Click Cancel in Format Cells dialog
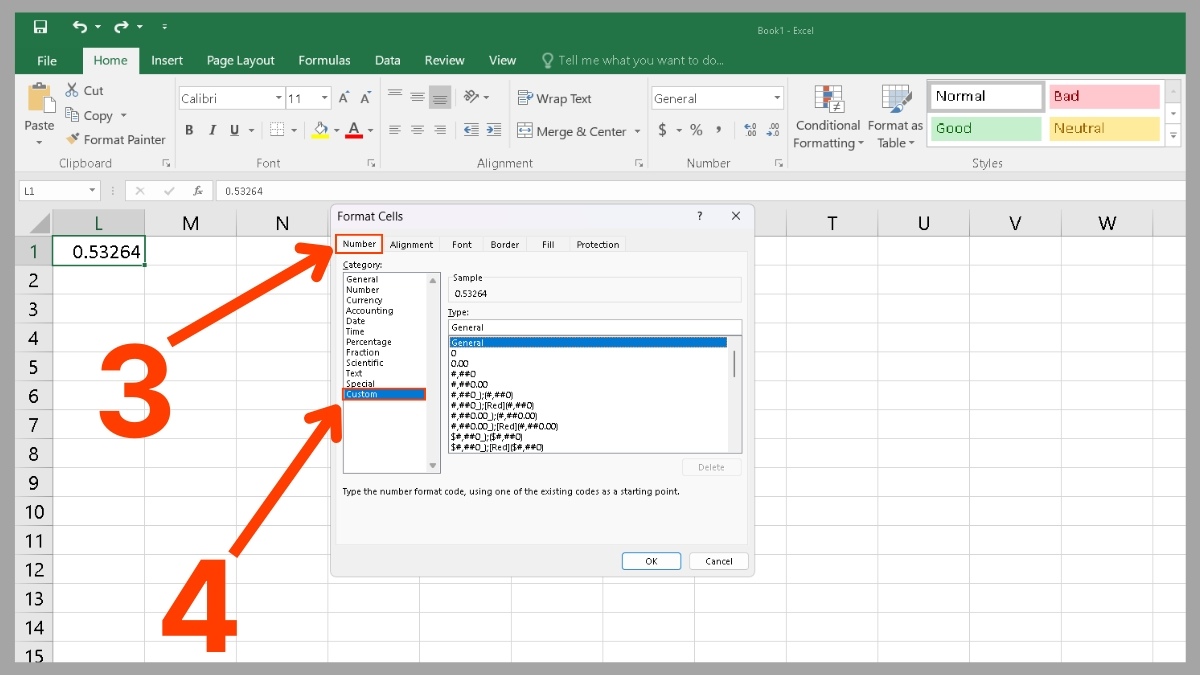This screenshot has height=675, width=1200. (719, 561)
